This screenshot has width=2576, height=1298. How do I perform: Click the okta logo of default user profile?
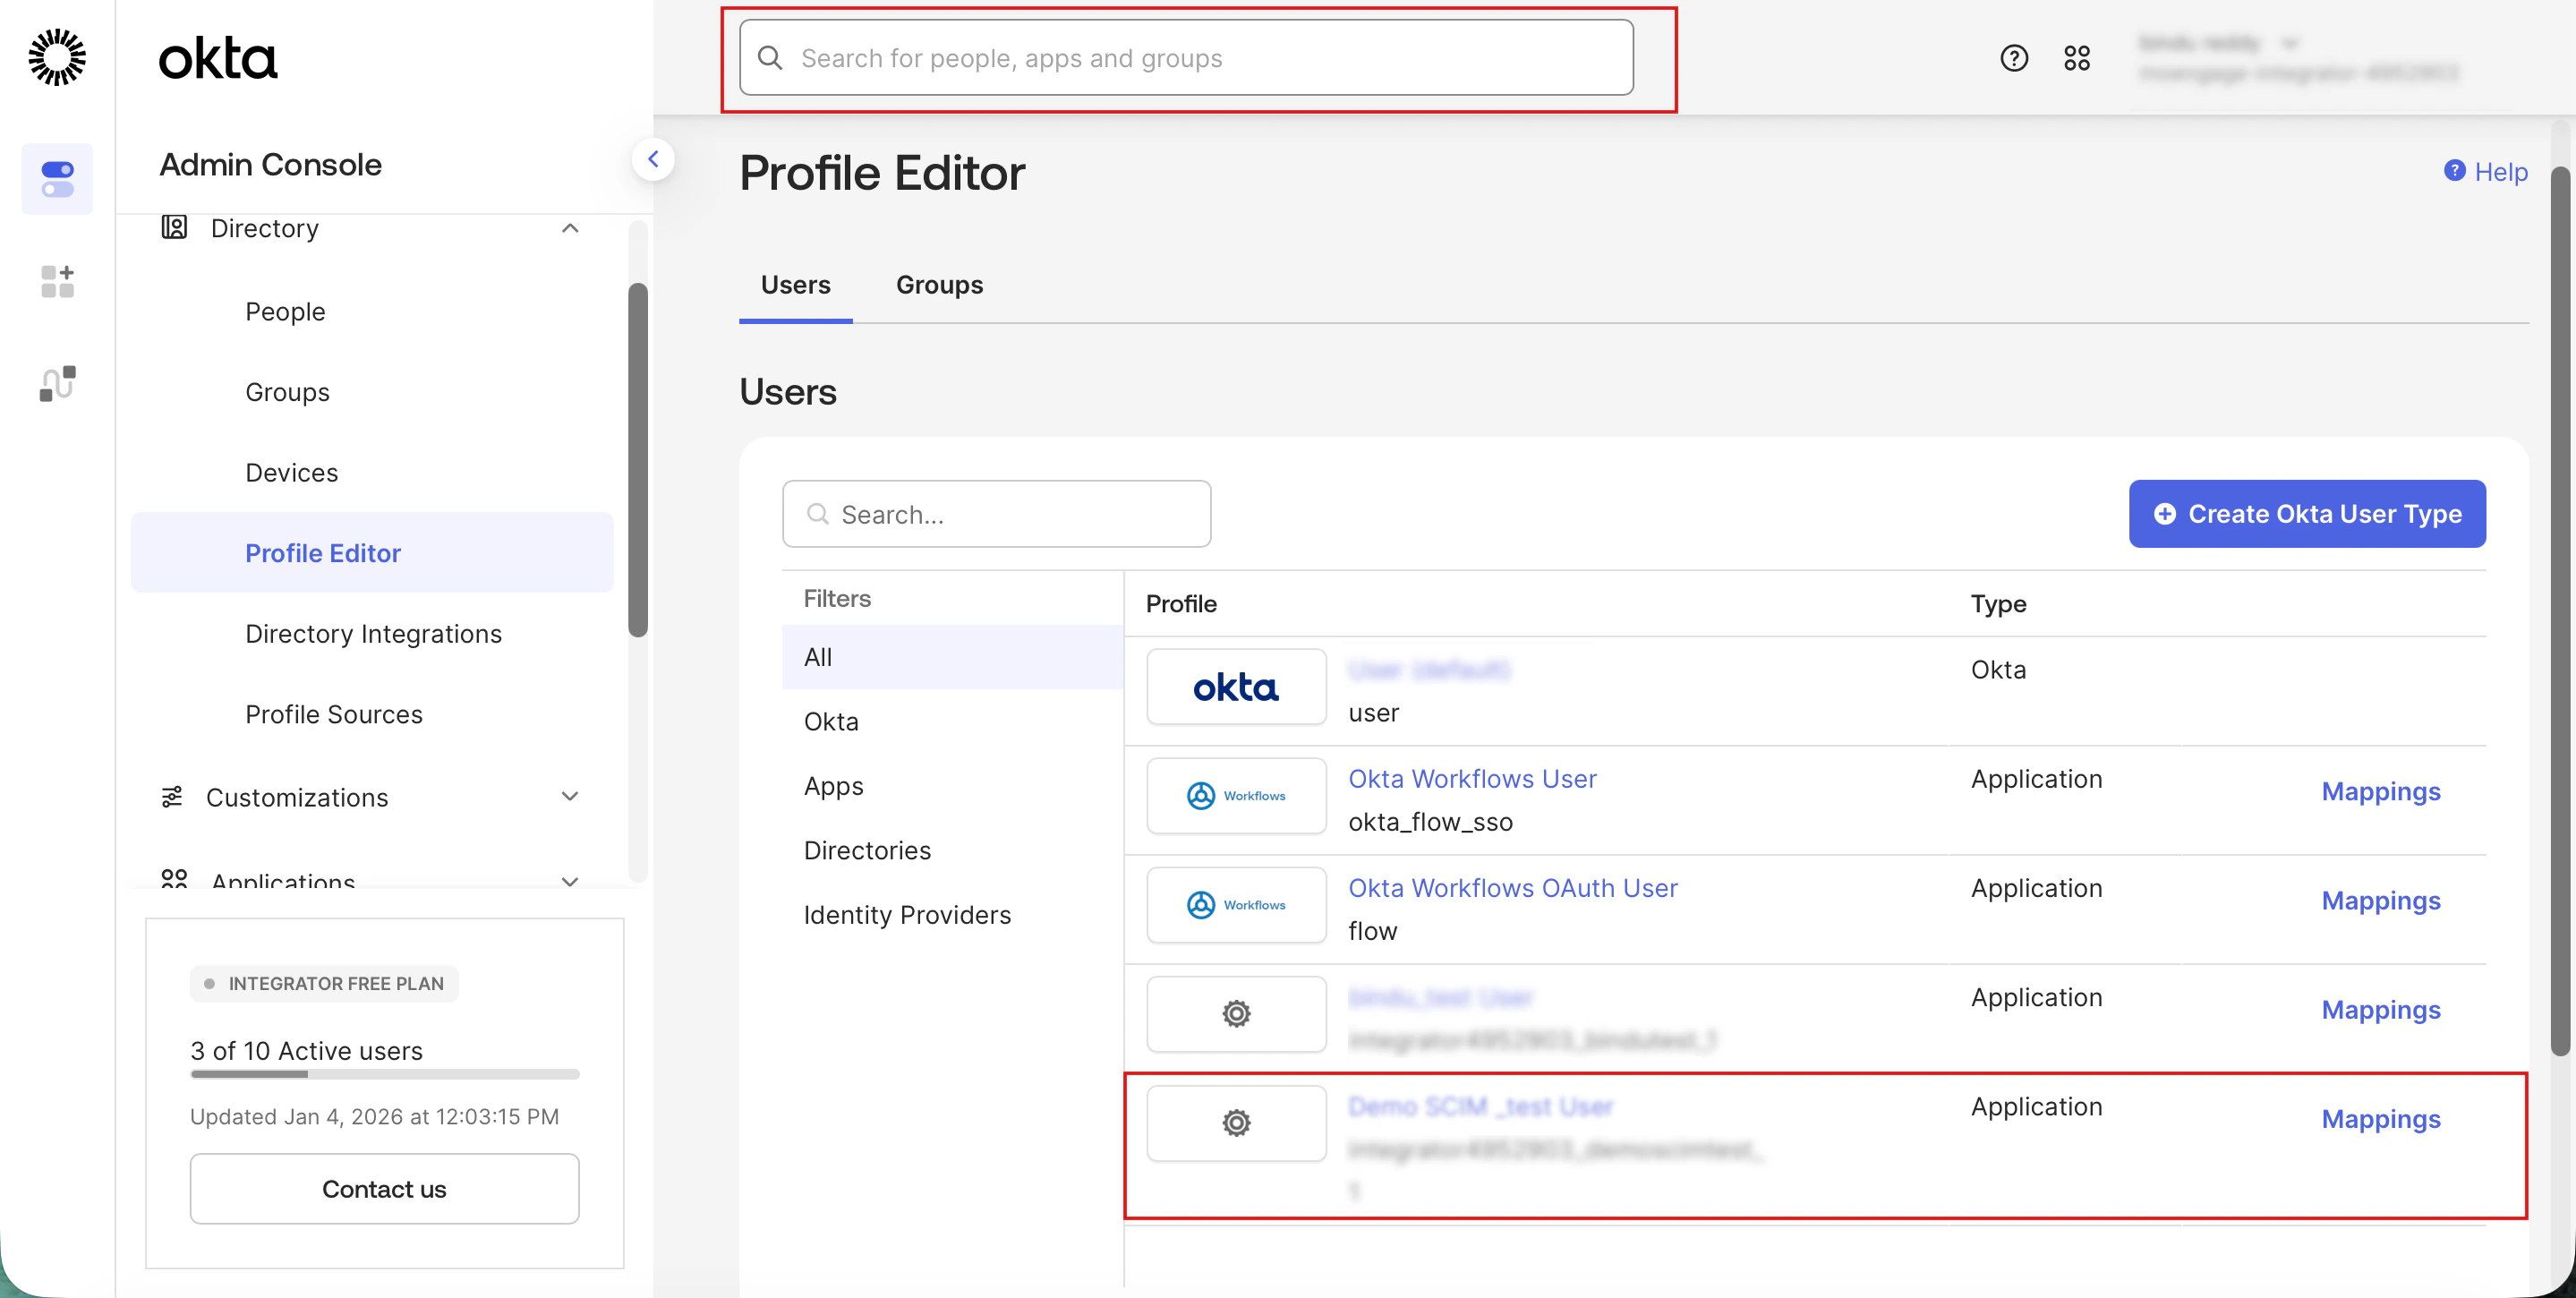1235,687
